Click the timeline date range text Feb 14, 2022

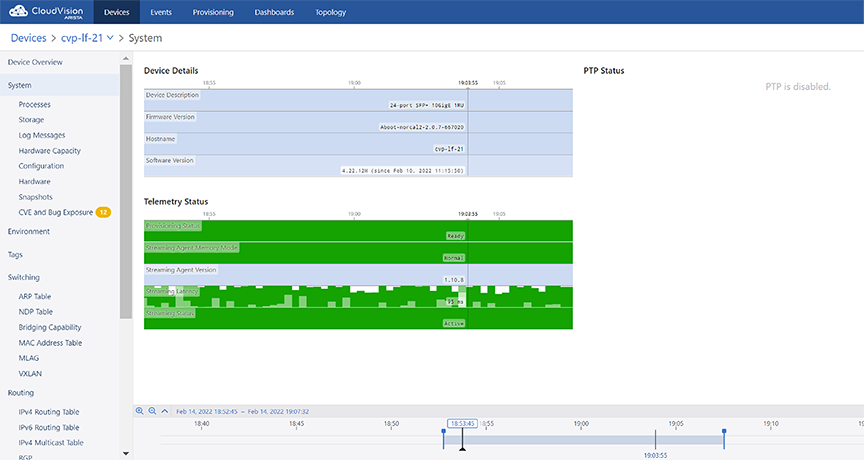[242, 412]
